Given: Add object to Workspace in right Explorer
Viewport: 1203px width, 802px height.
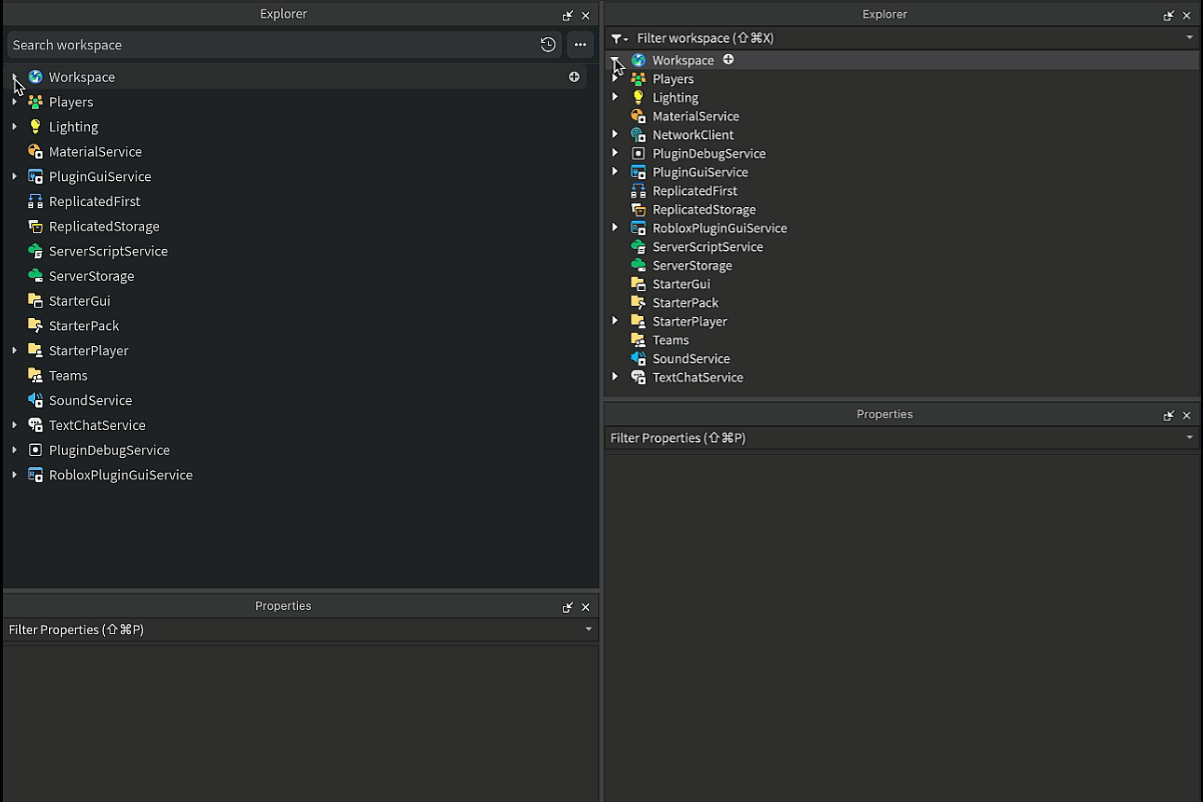Looking at the screenshot, I should pos(728,60).
